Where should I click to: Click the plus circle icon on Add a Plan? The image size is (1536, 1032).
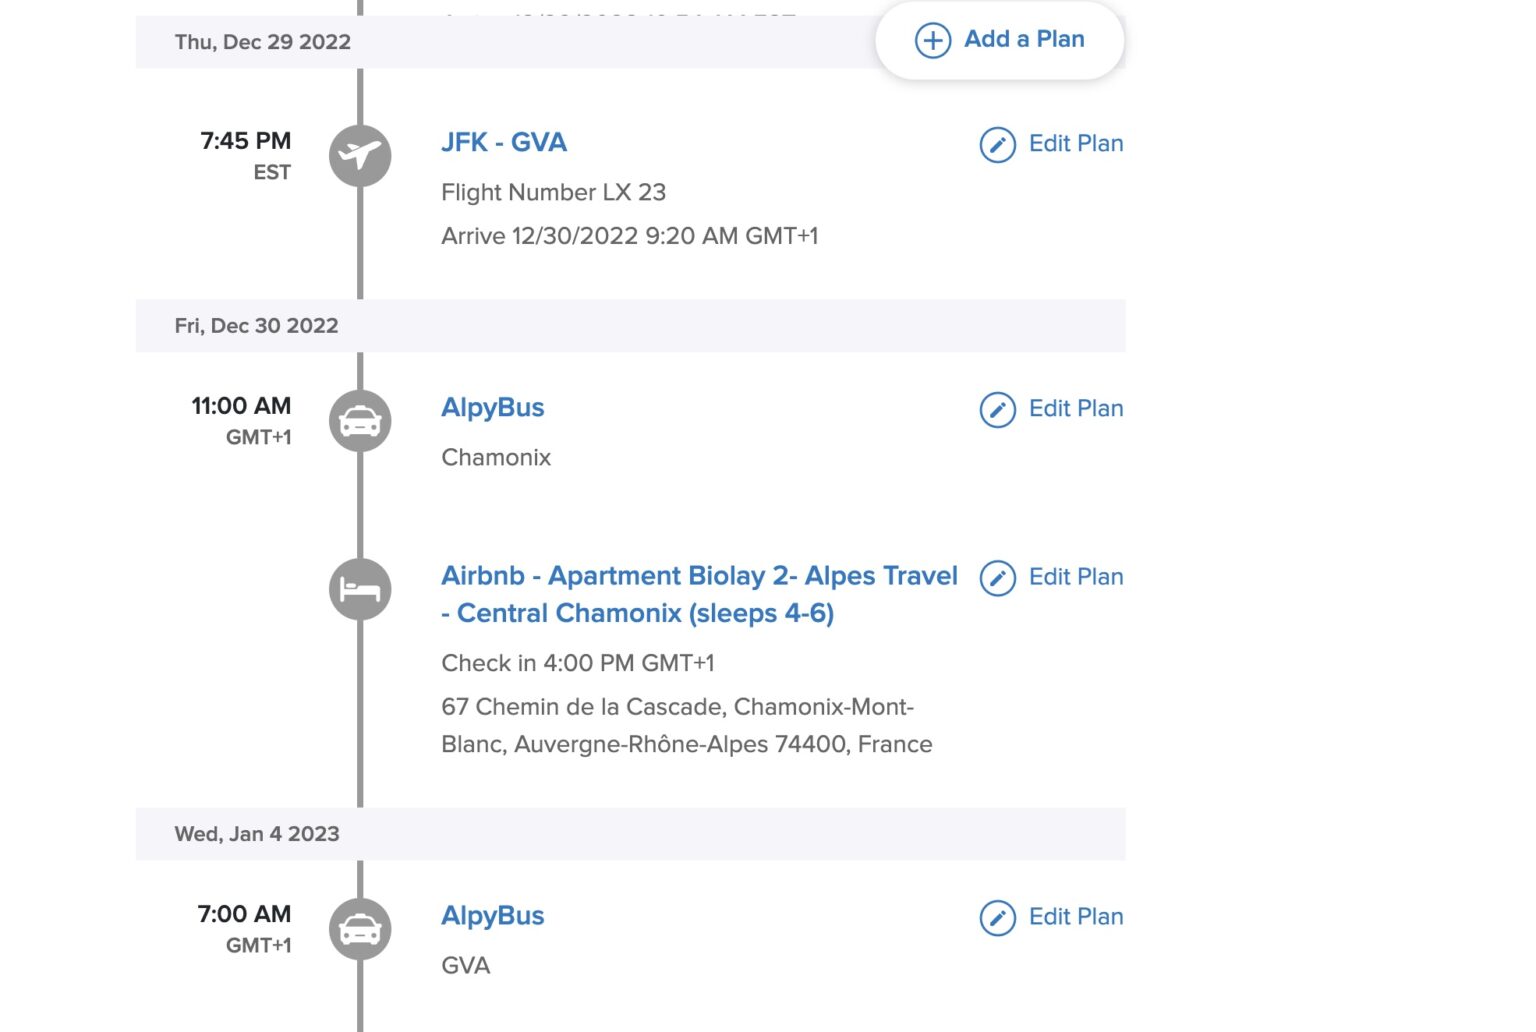click(x=932, y=41)
